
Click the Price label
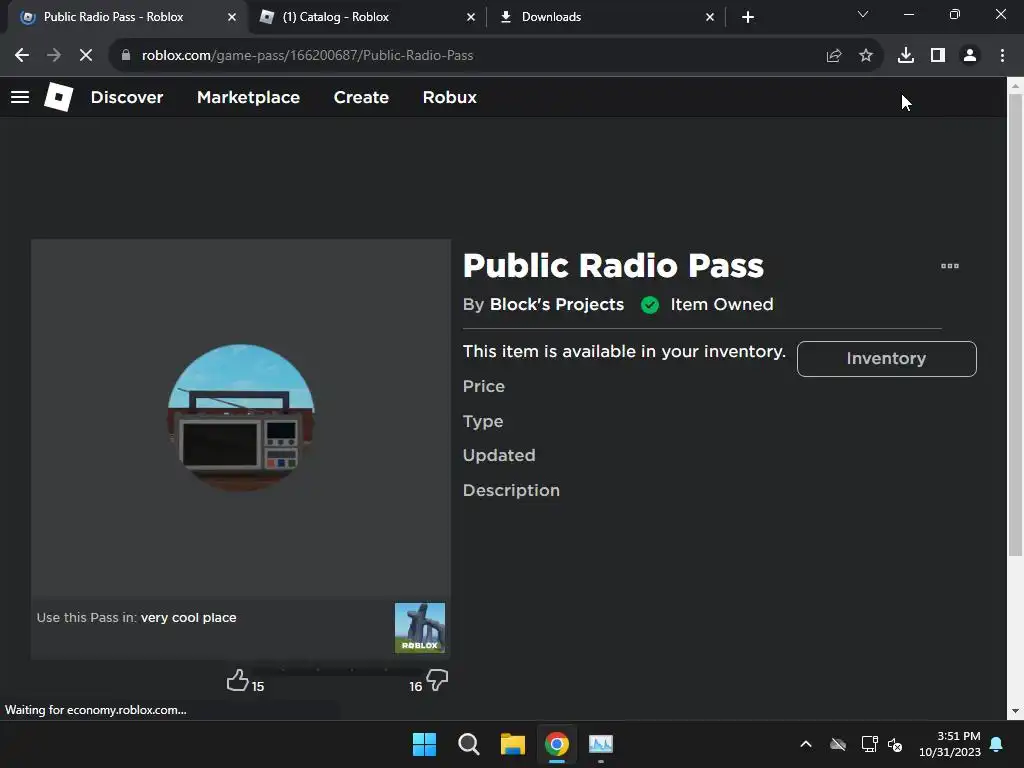click(x=483, y=387)
